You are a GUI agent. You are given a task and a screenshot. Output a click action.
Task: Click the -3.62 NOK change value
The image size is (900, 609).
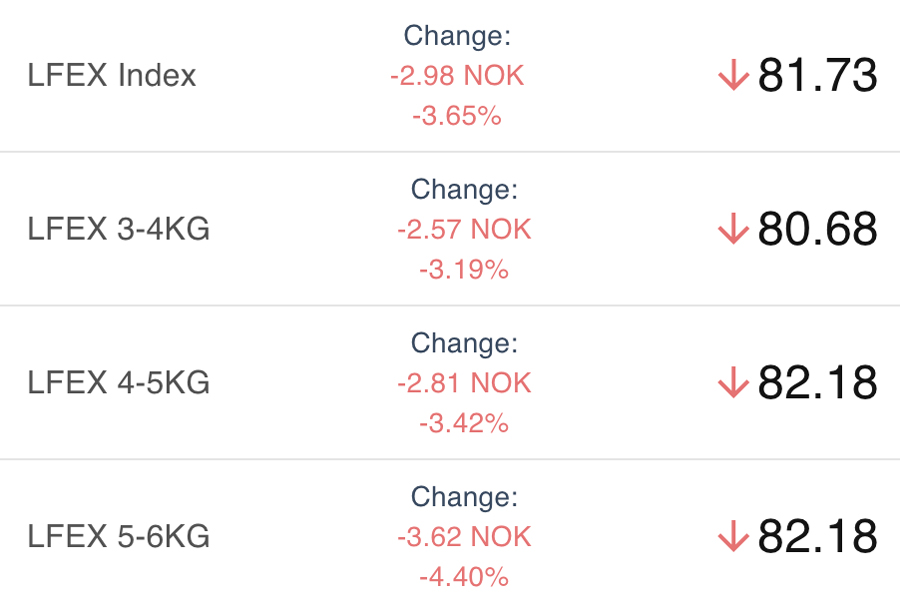click(464, 537)
